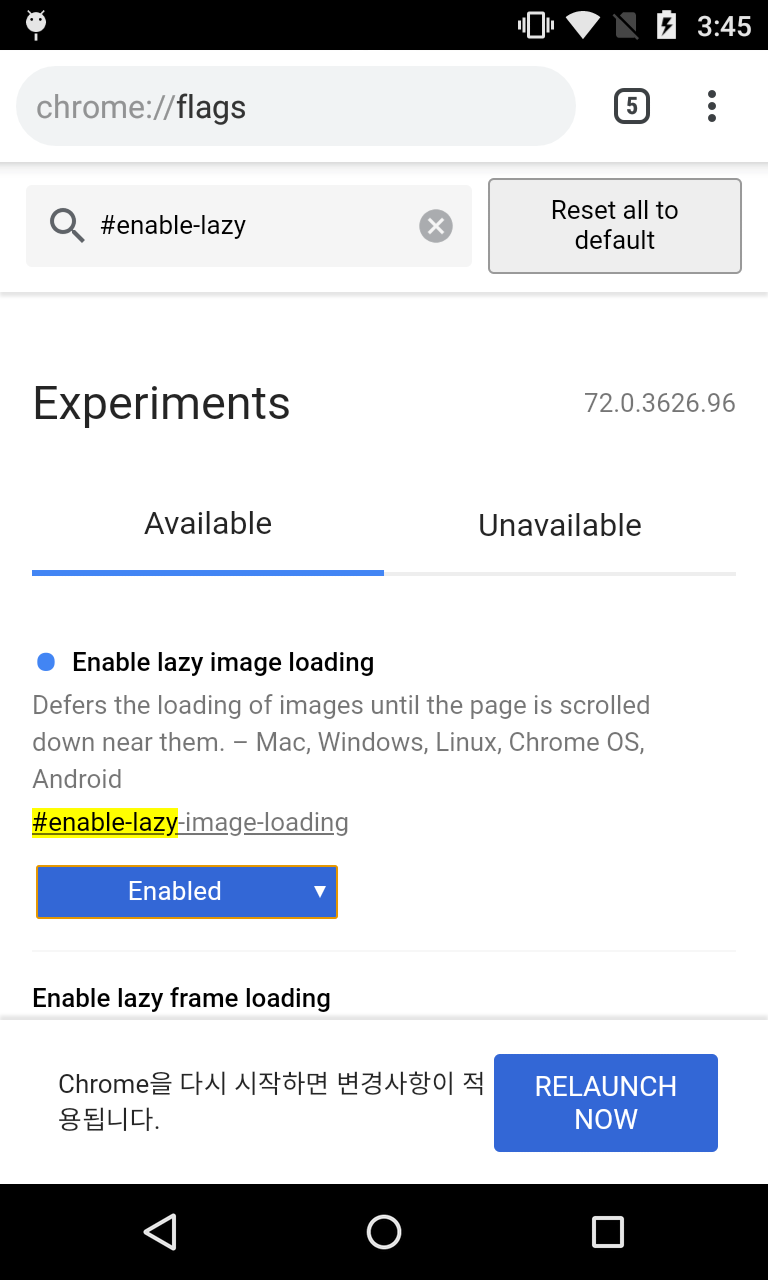Tap the Enable lazy frame loading heading
768x1280 pixels.
181,998
